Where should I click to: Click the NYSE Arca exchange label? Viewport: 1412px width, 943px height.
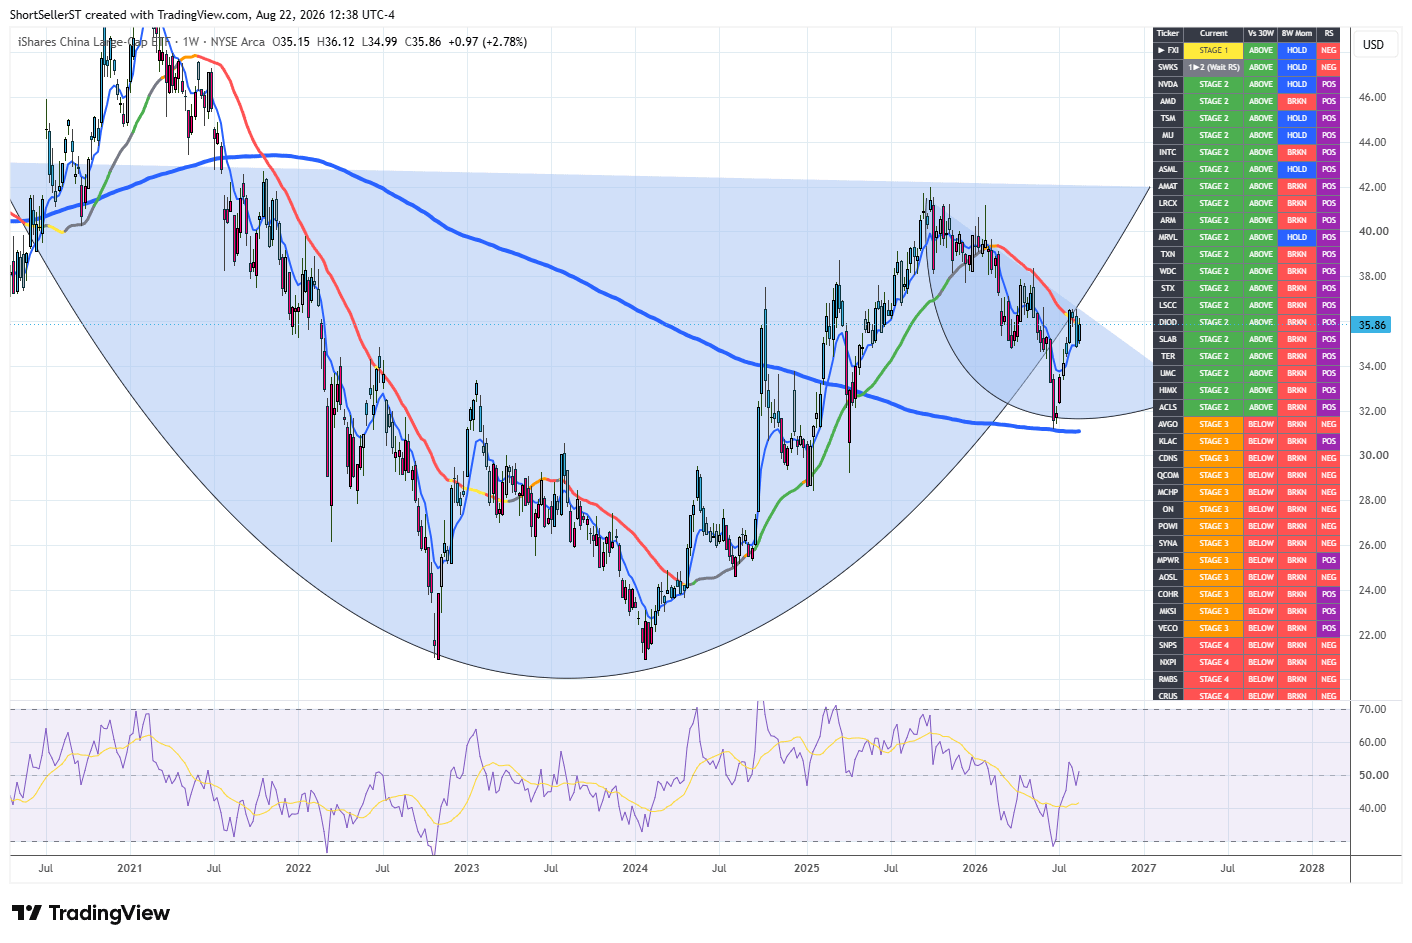pos(238,42)
